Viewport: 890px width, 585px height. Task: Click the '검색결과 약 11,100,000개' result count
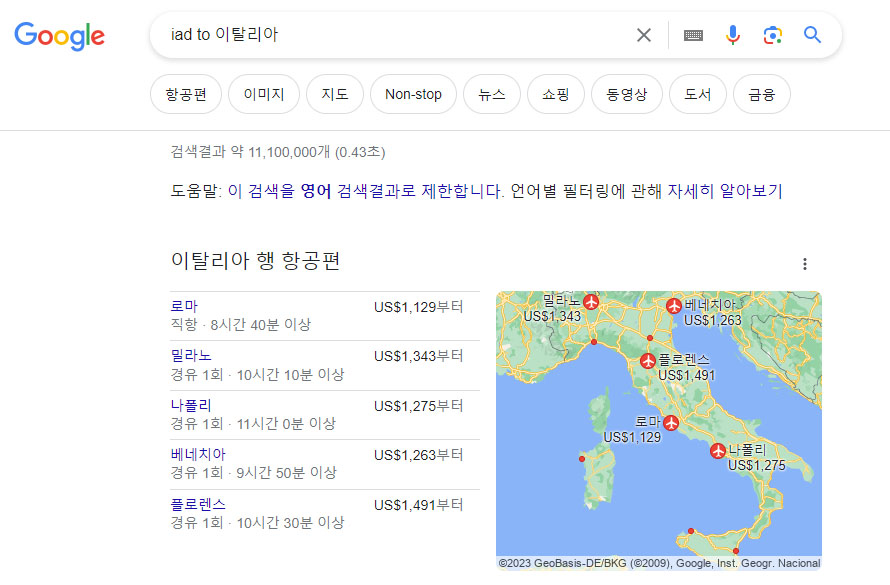(250, 152)
